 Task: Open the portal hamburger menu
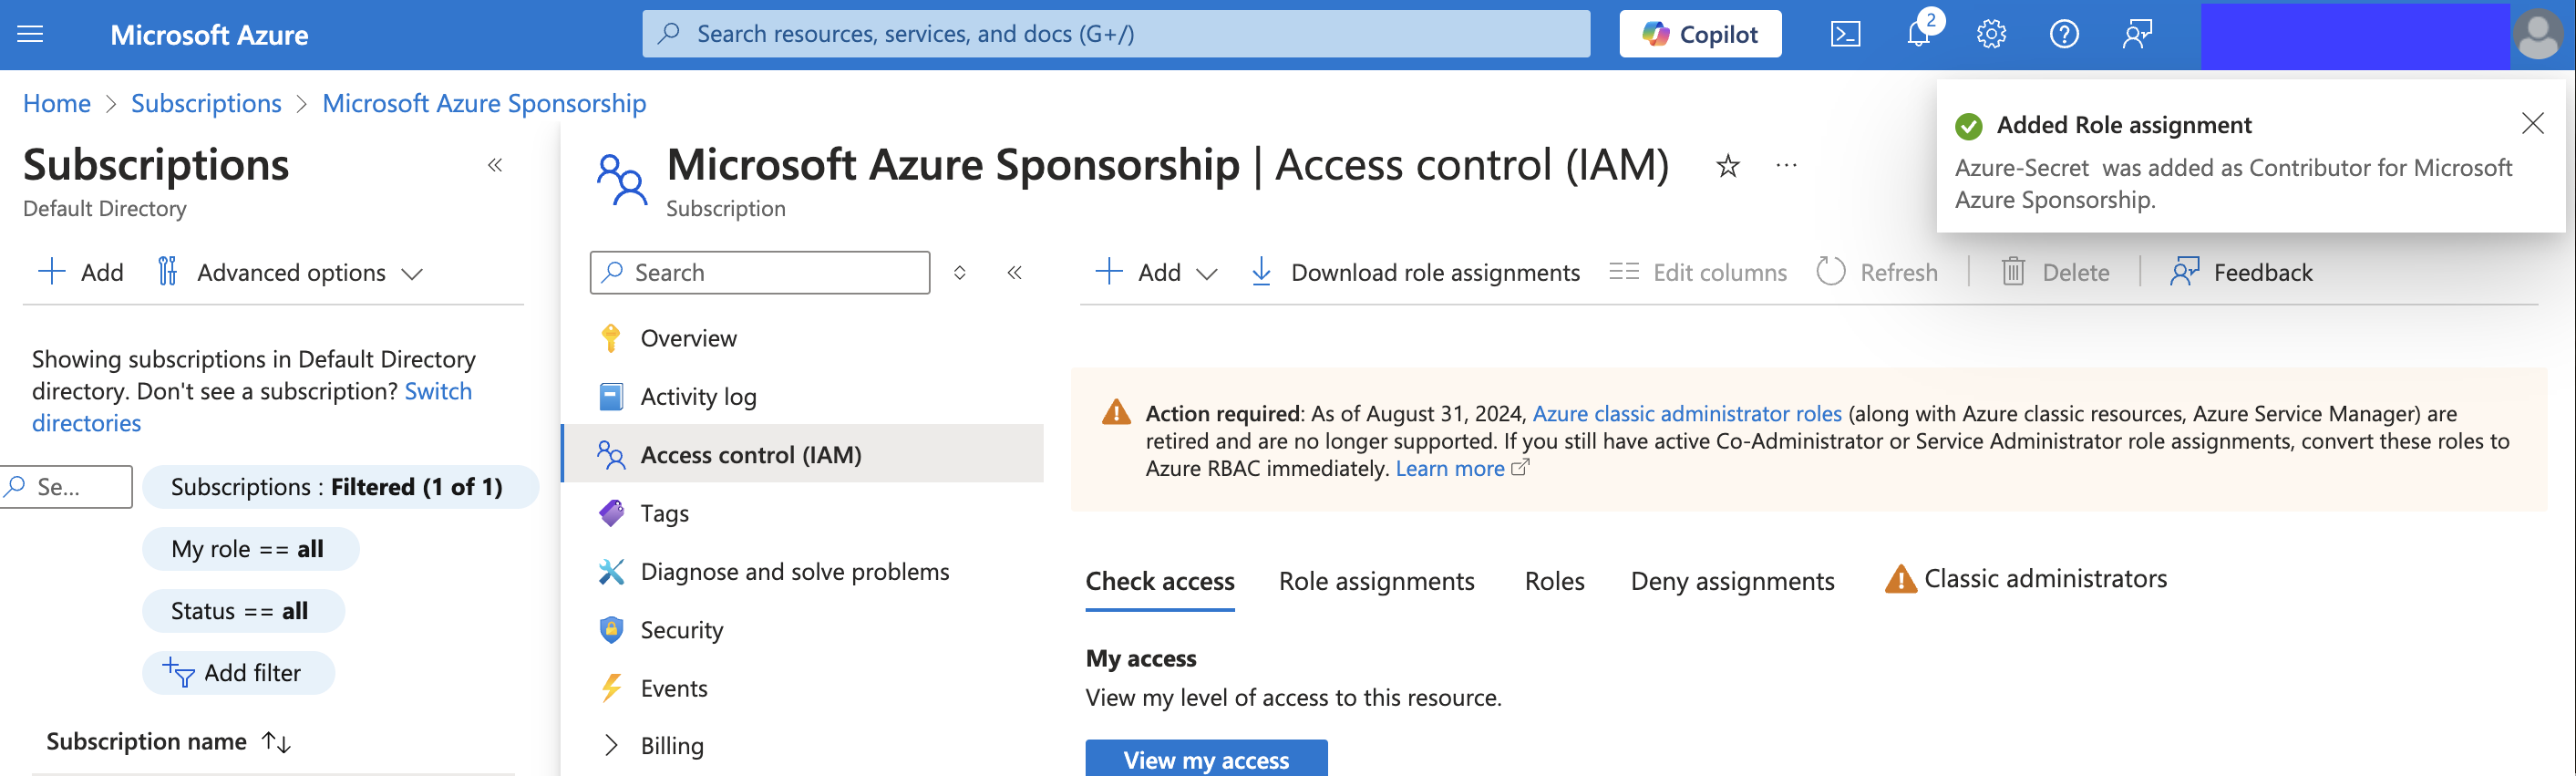click(31, 34)
